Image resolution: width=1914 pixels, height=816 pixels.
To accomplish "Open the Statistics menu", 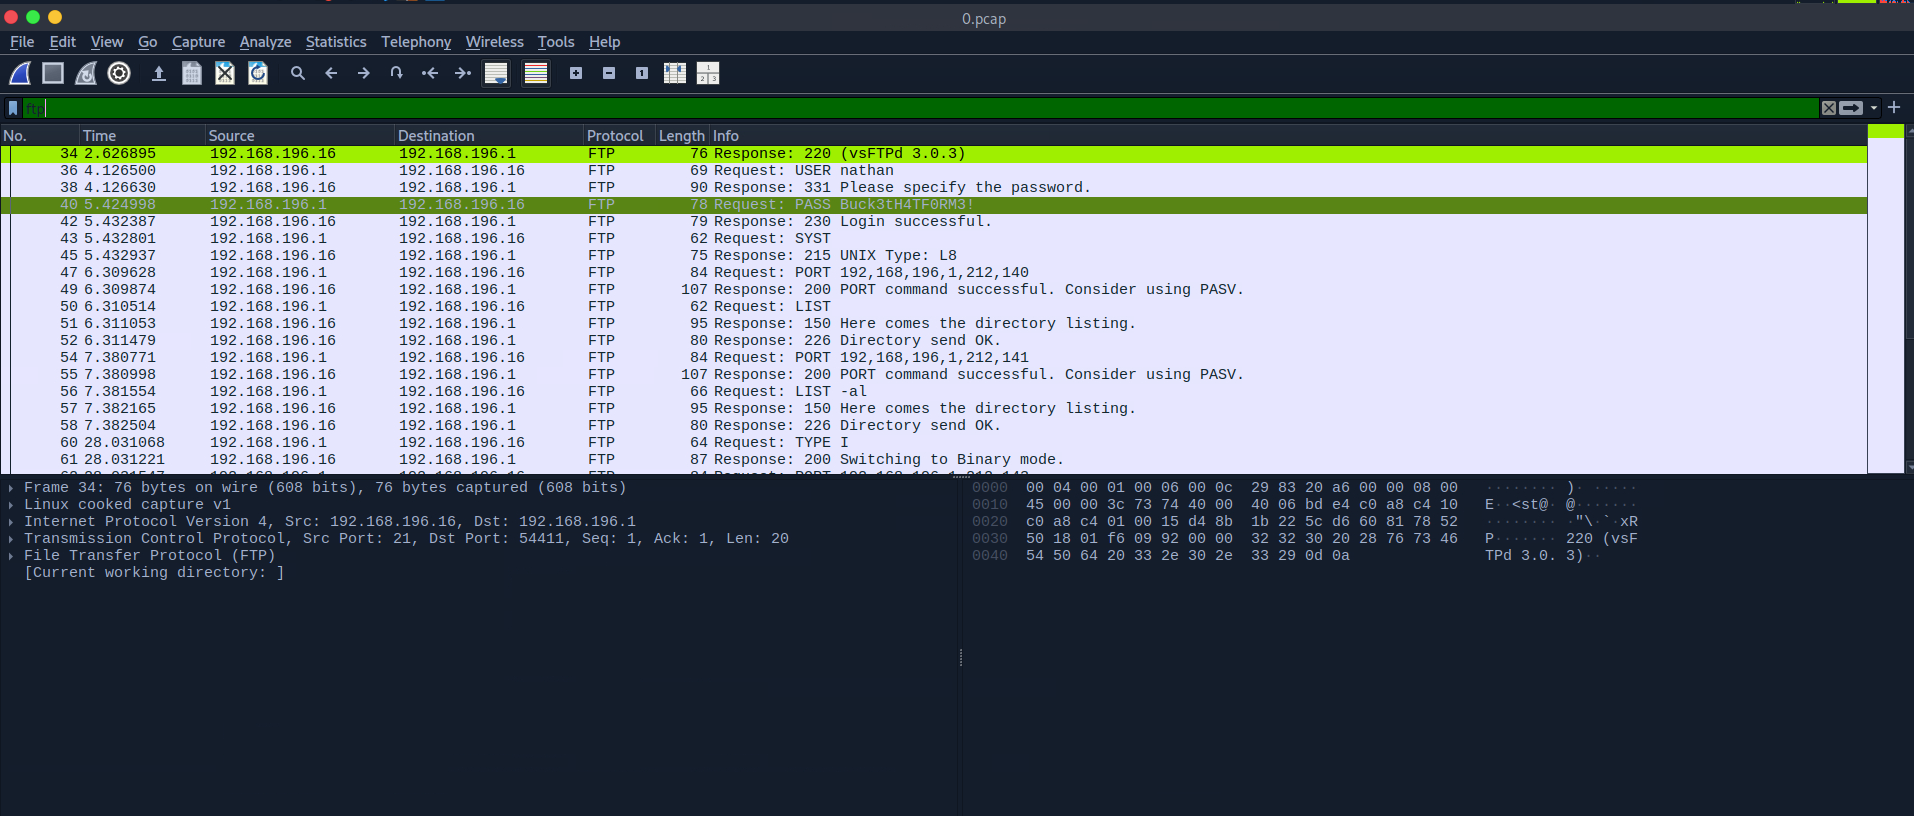I will (336, 42).
